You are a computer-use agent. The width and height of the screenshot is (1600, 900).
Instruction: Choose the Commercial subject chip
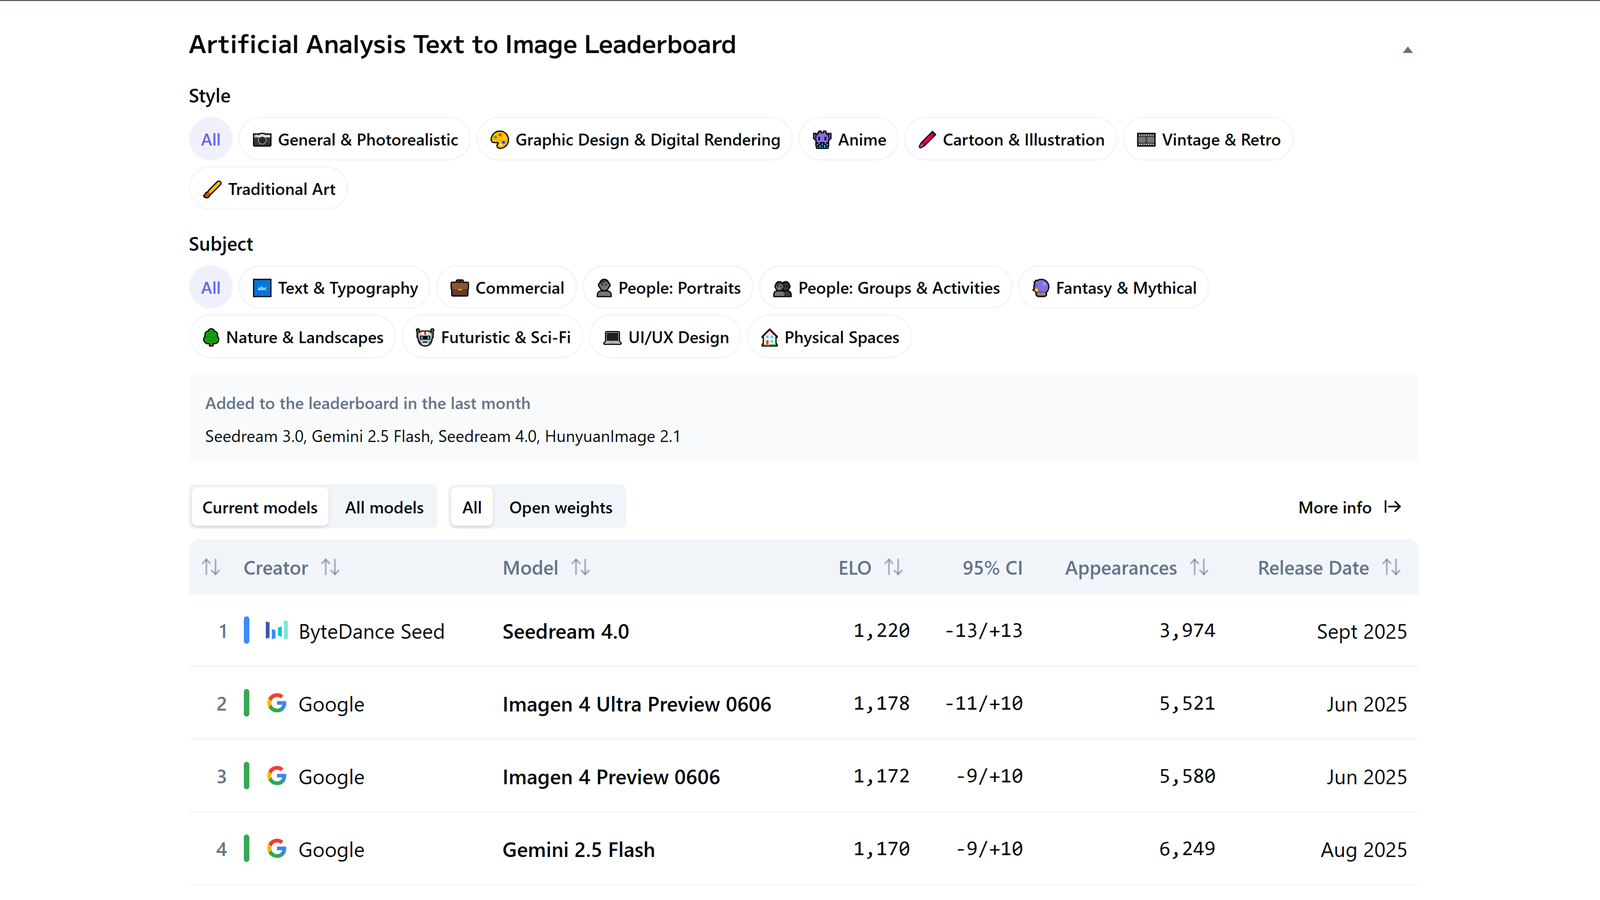tap(507, 288)
